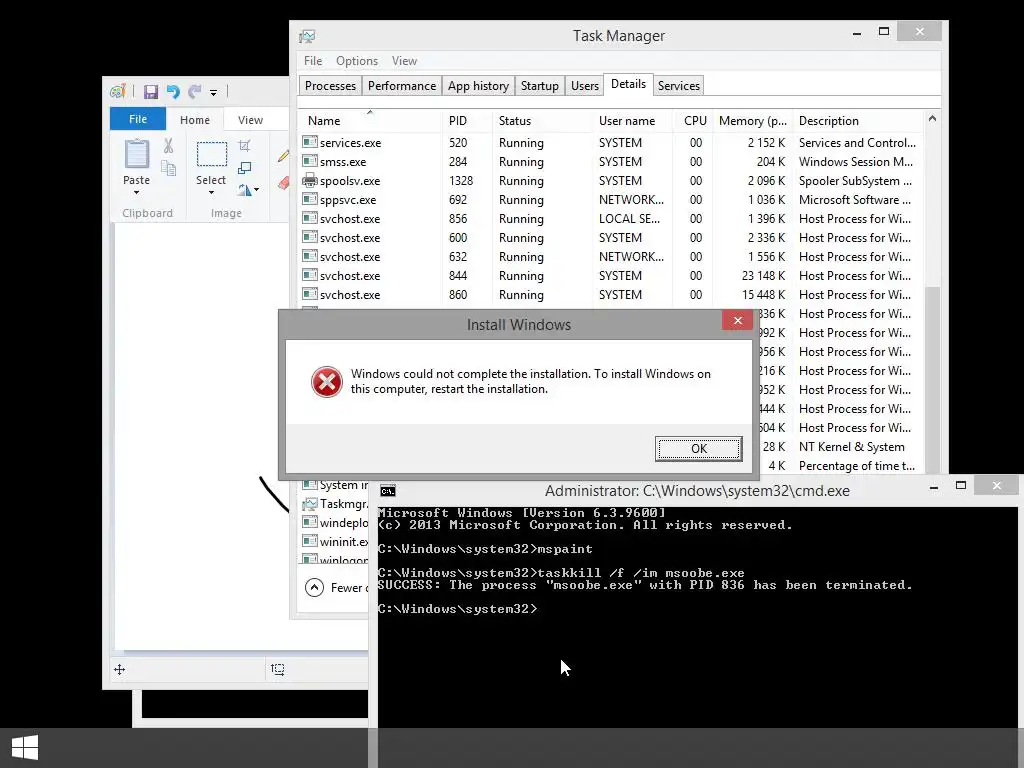The height and width of the screenshot is (768, 1024).
Task: Select the smss.exe process row
Action: coord(611,161)
